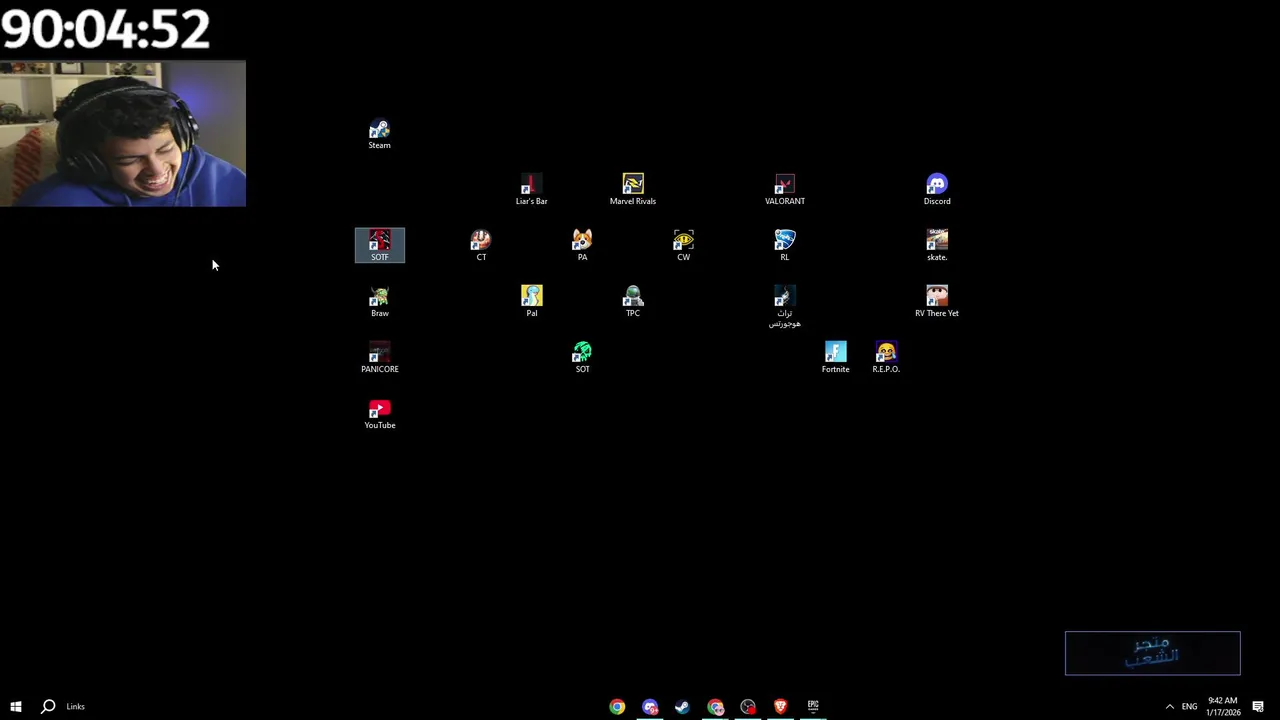Open the Steam desktop shortcut

tap(379, 134)
